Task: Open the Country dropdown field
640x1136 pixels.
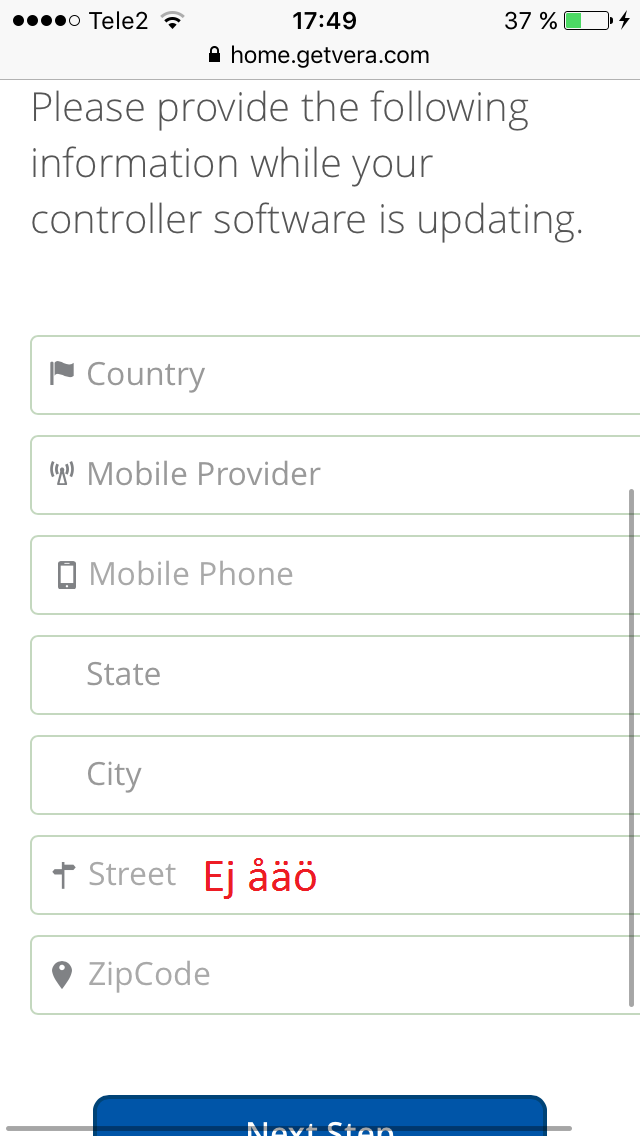Action: (x=335, y=375)
